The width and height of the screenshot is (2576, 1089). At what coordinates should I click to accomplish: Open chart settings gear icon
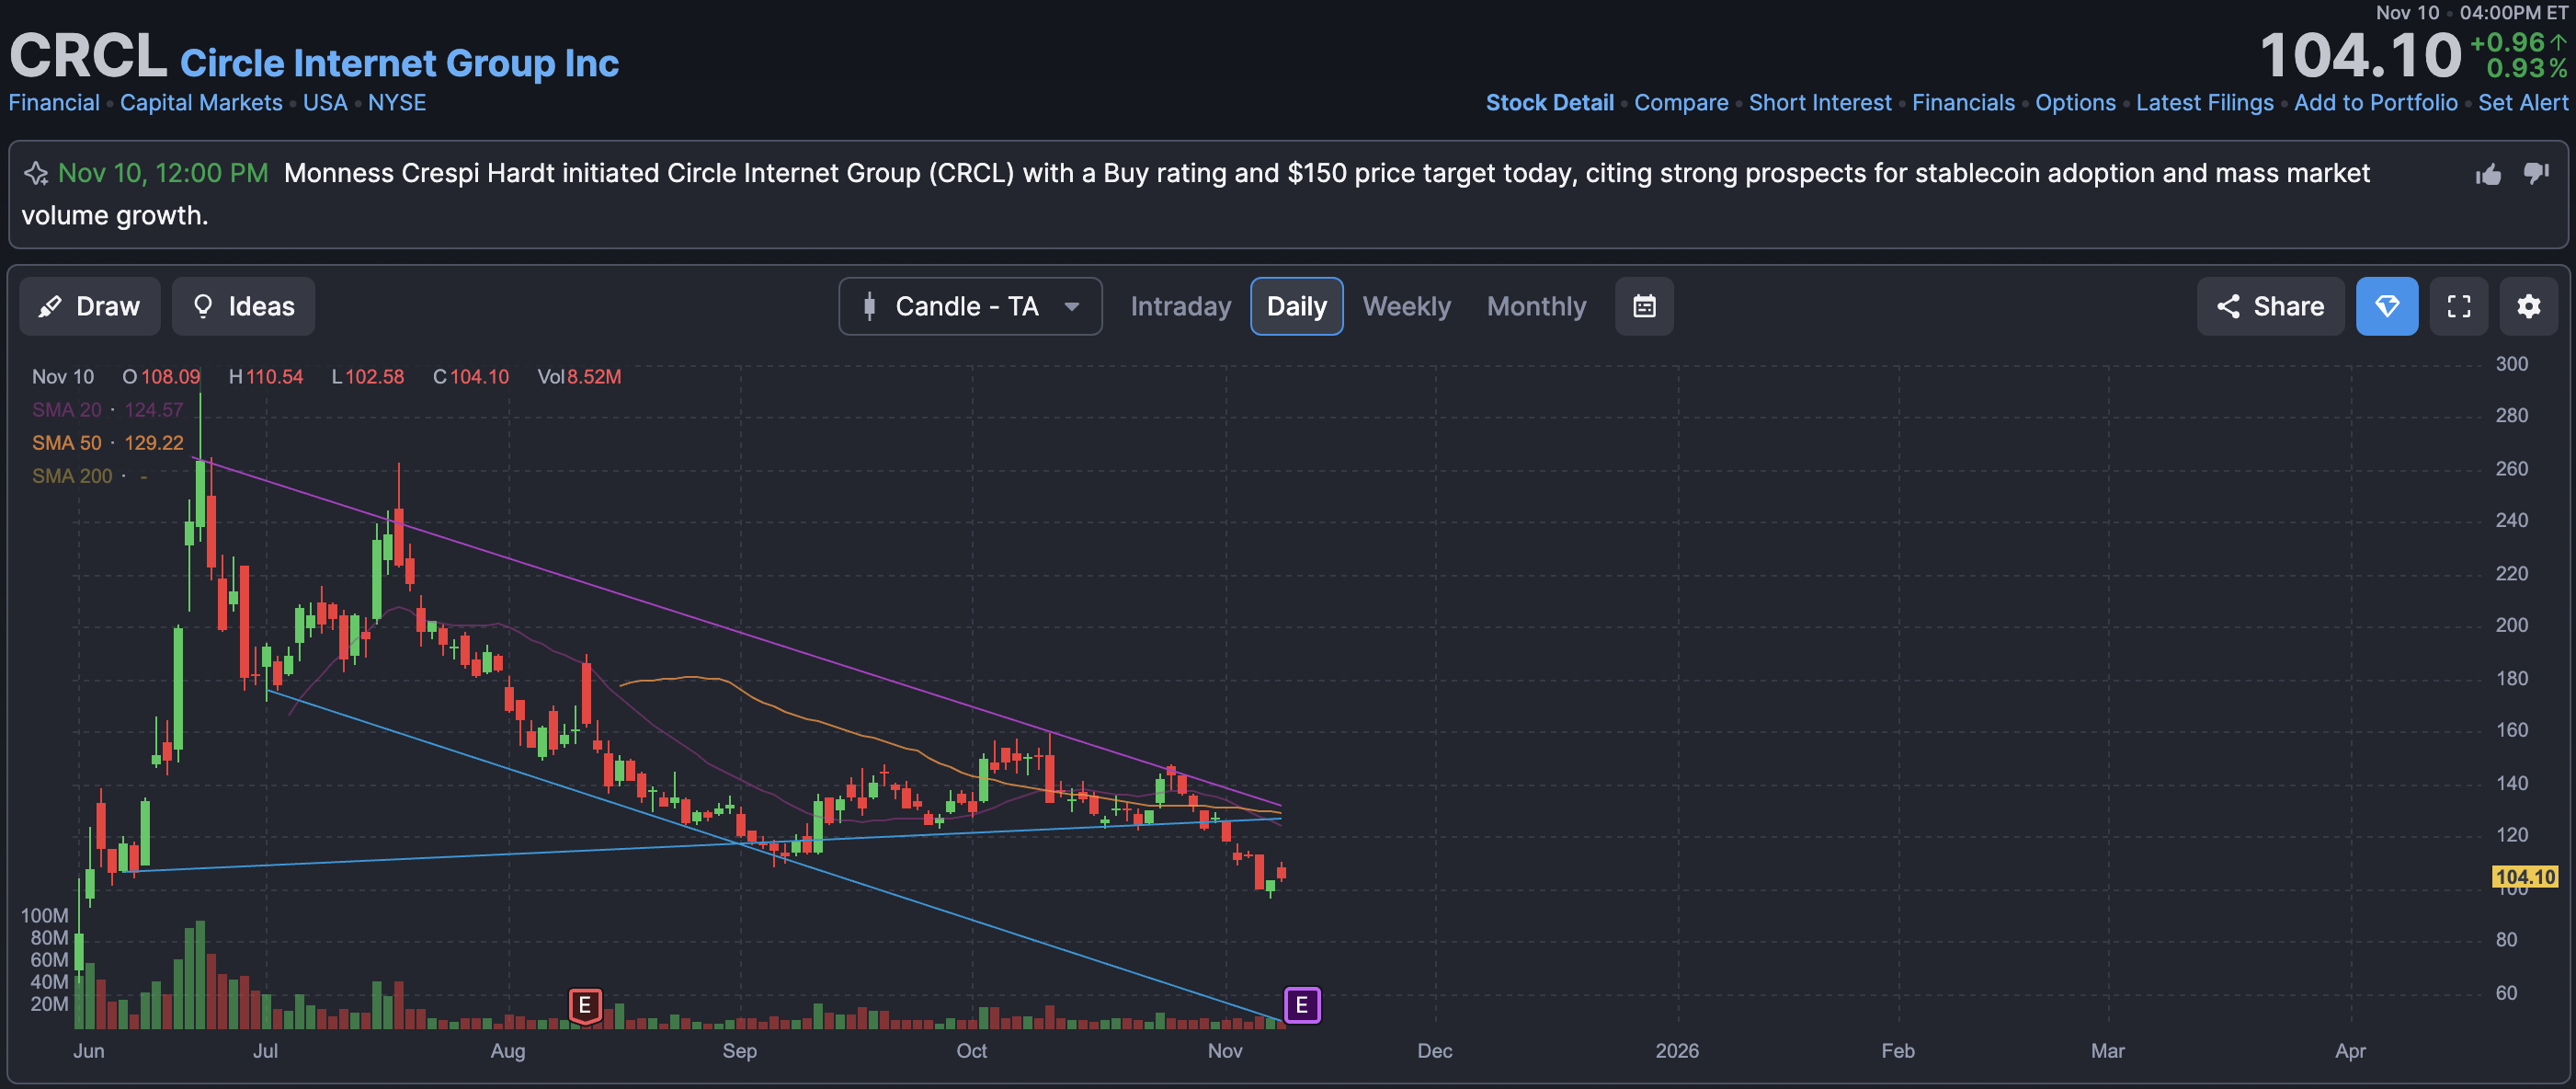(x=2528, y=306)
